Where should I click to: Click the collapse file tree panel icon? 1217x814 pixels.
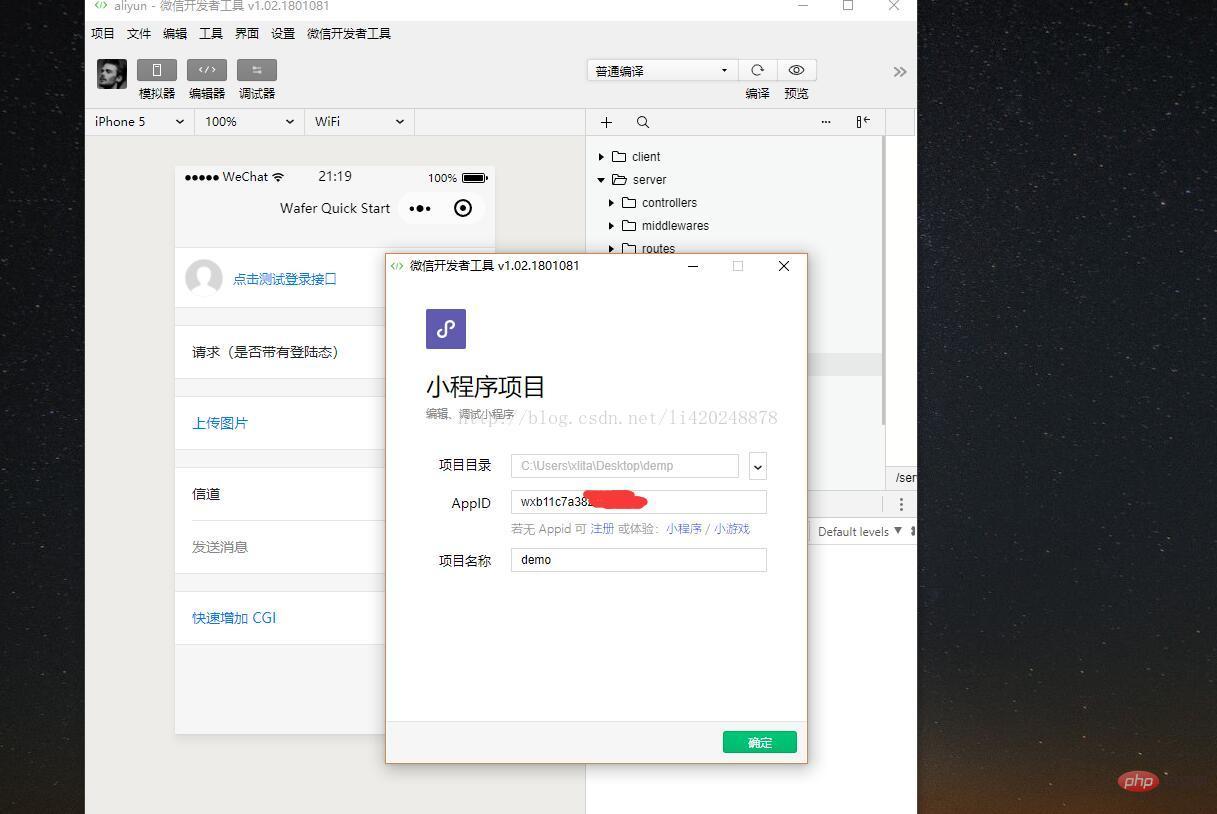863,122
